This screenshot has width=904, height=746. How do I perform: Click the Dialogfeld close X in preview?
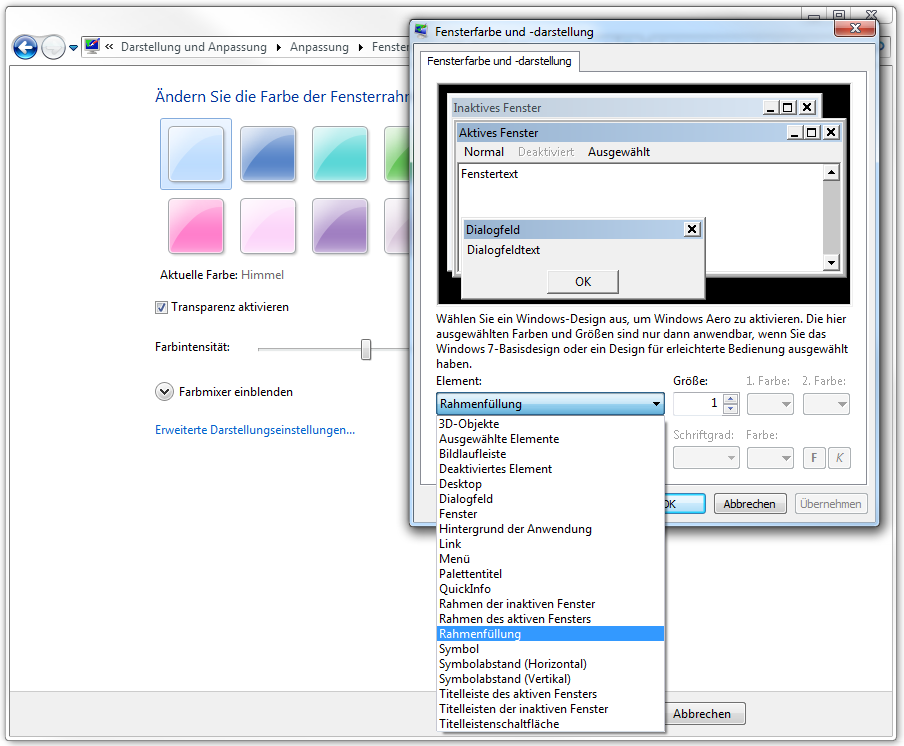[x=692, y=229]
